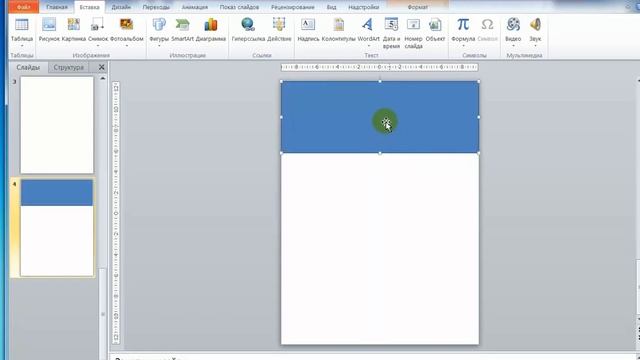Switch to the Структура outline tab
Image resolution: width=640 pixels, height=360 pixels.
69,67
